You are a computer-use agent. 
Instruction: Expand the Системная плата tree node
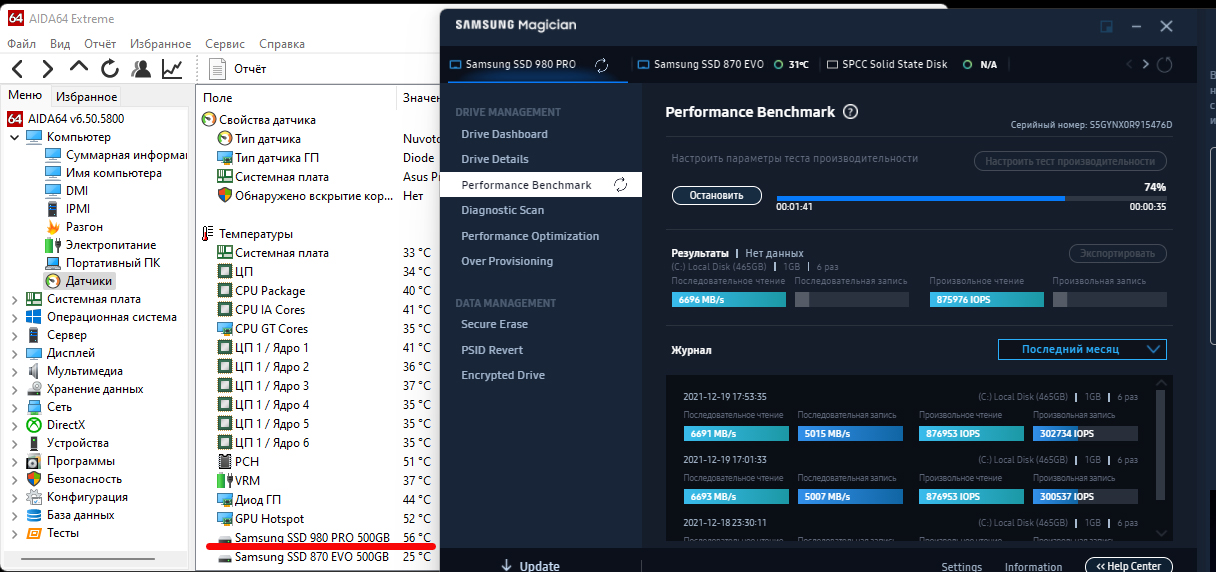tap(13, 299)
